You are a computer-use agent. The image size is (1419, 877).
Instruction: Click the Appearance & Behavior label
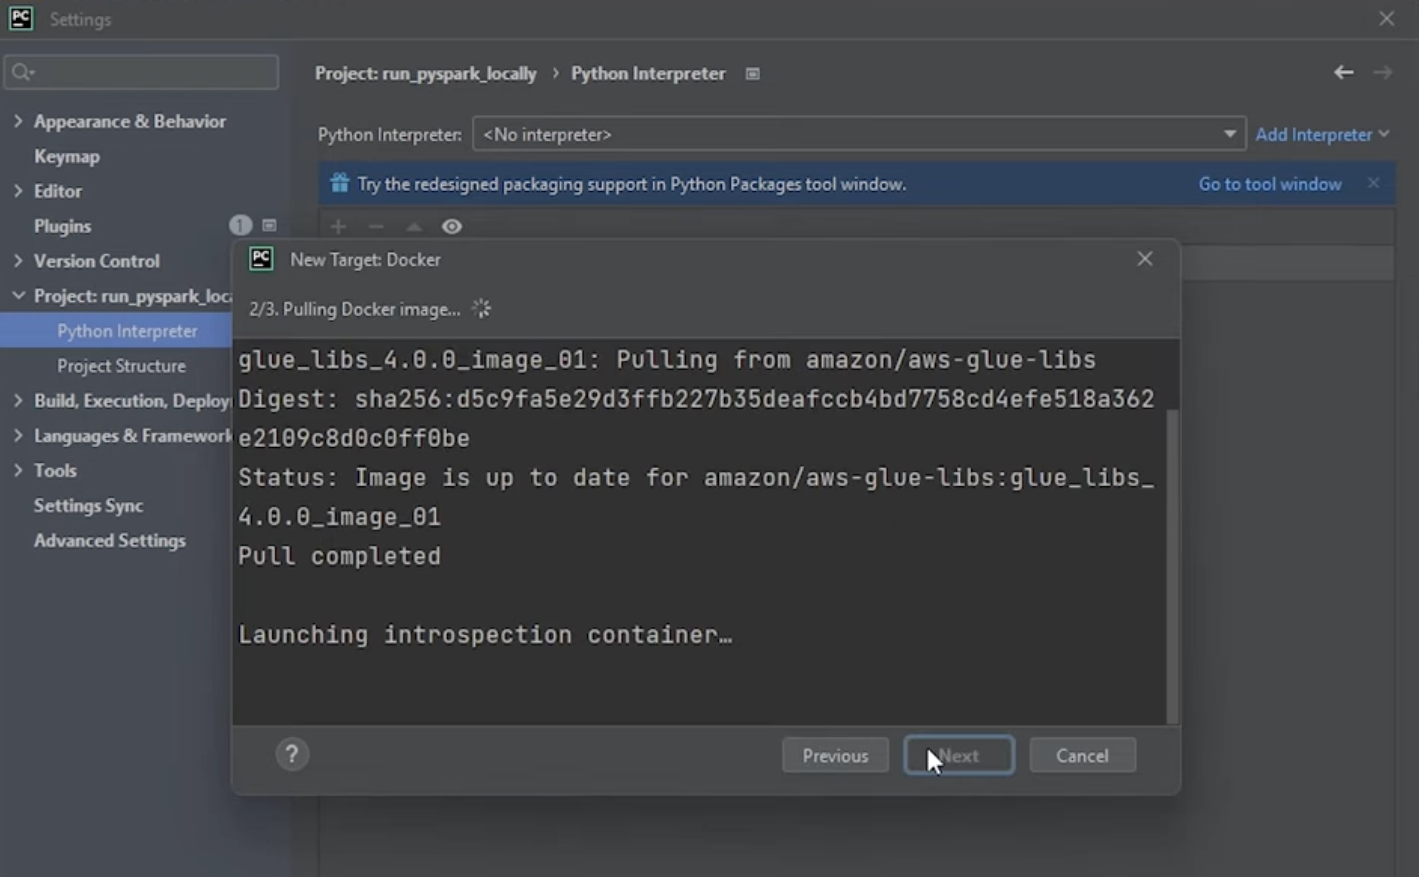[130, 121]
